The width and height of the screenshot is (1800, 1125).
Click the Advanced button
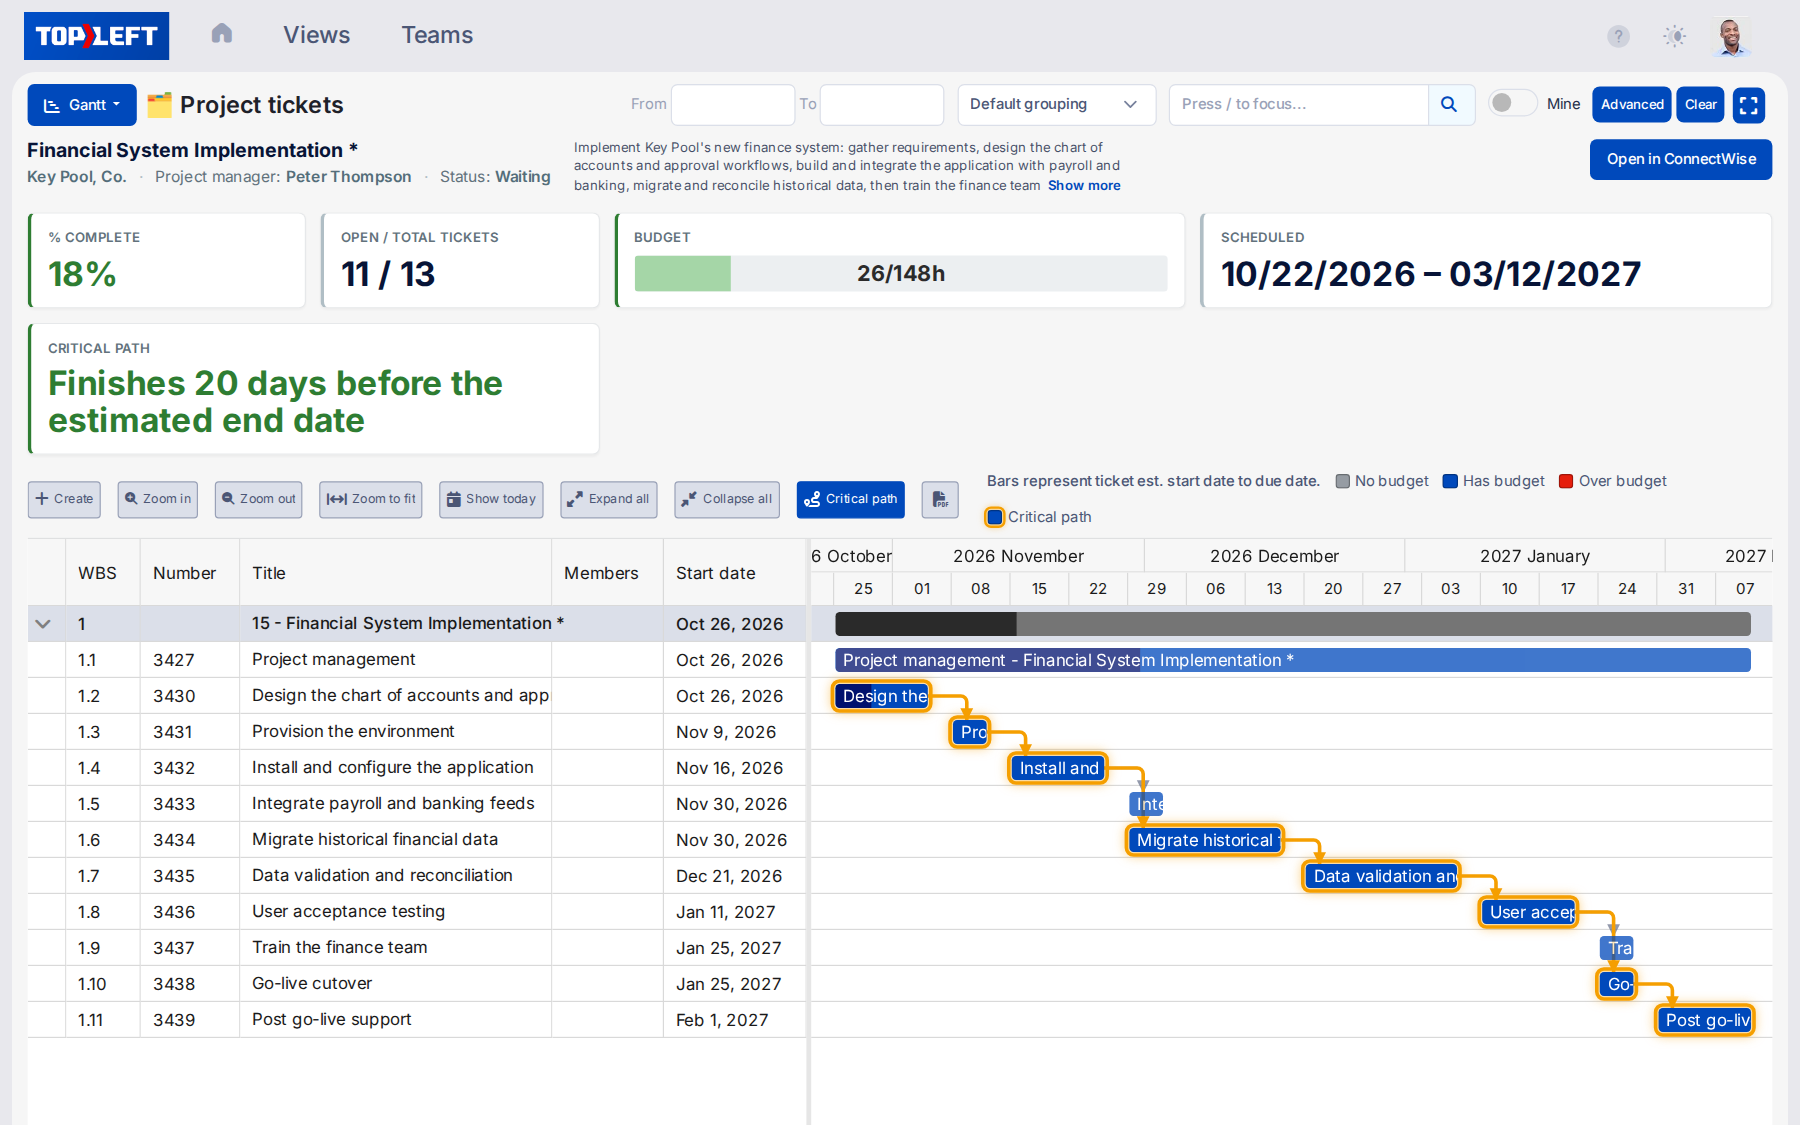coord(1632,105)
